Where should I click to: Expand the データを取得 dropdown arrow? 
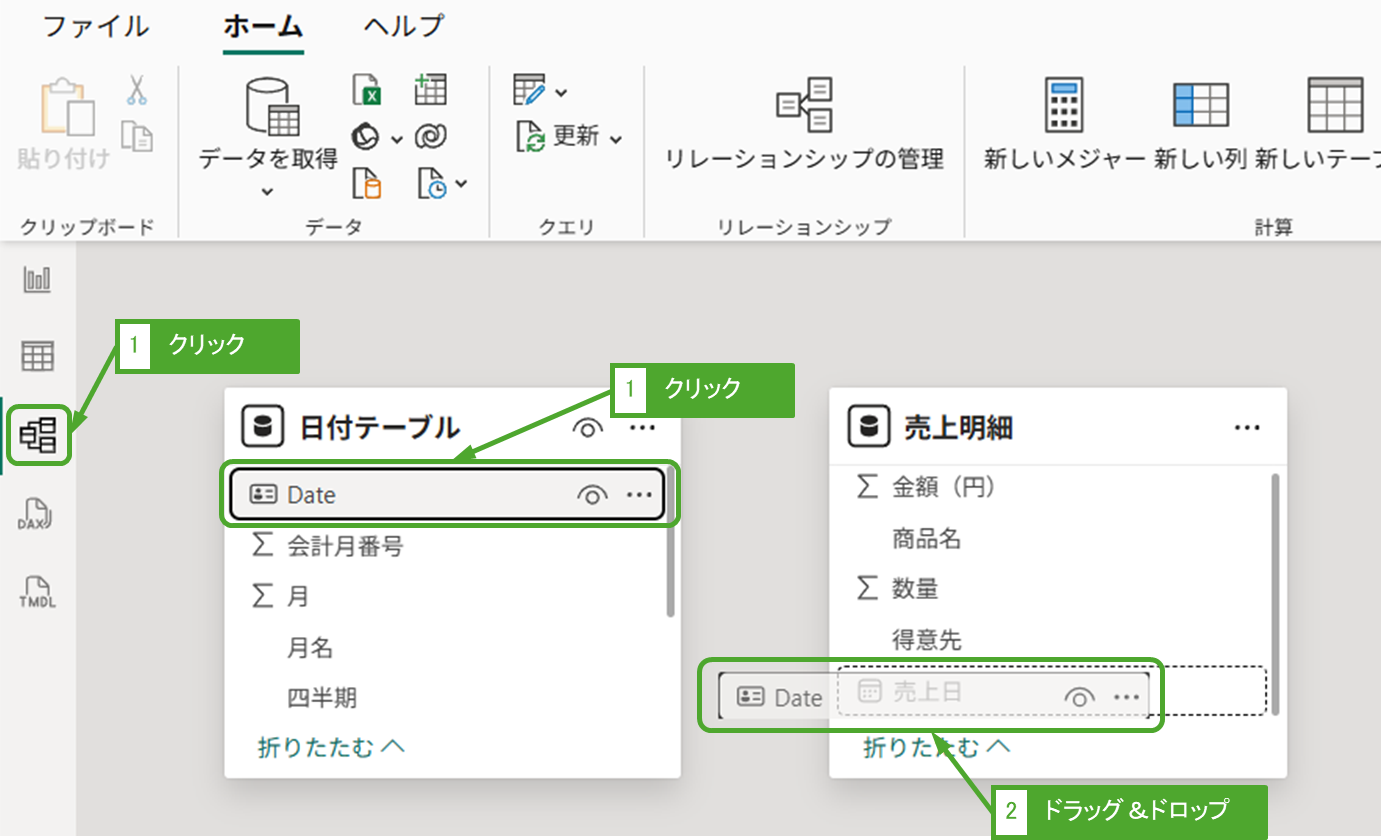[267, 190]
